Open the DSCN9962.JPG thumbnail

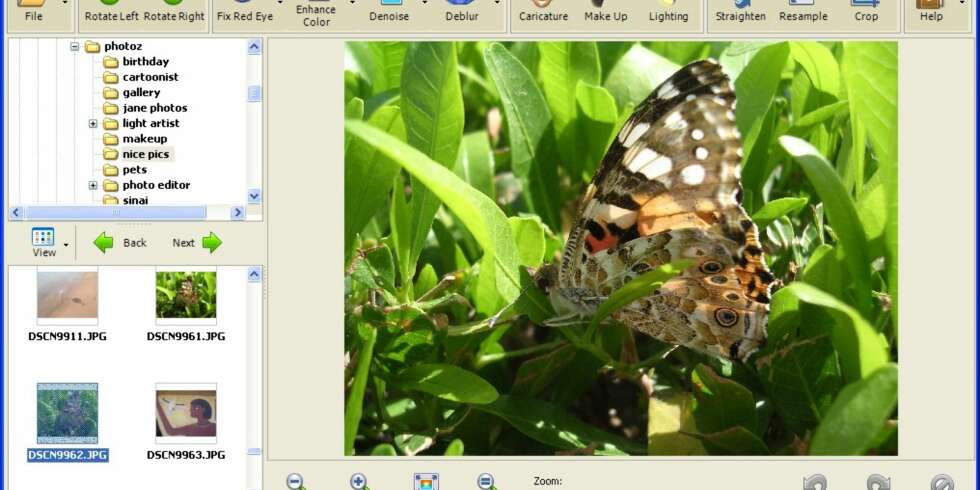[68, 413]
